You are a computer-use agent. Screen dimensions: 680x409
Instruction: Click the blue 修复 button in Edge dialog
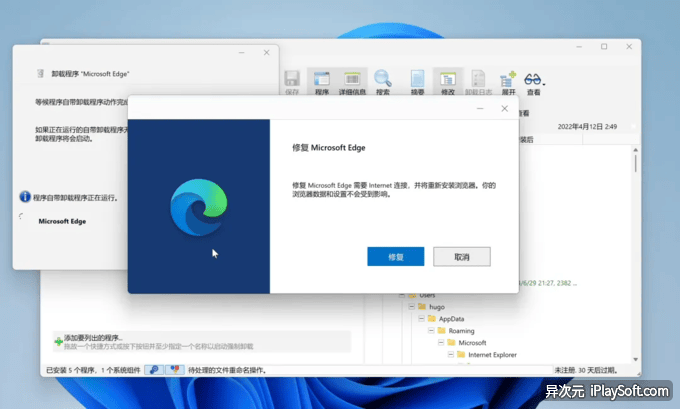pyautogui.click(x=396, y=256)
